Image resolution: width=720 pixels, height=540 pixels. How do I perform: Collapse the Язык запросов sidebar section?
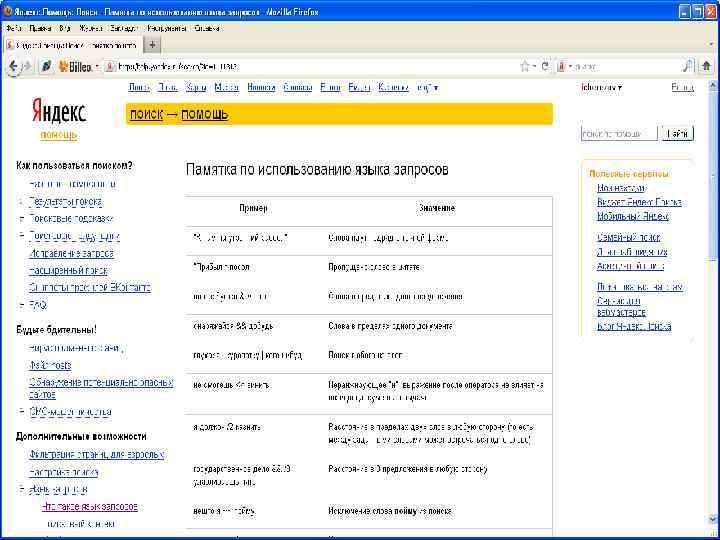tap(21, 489)
